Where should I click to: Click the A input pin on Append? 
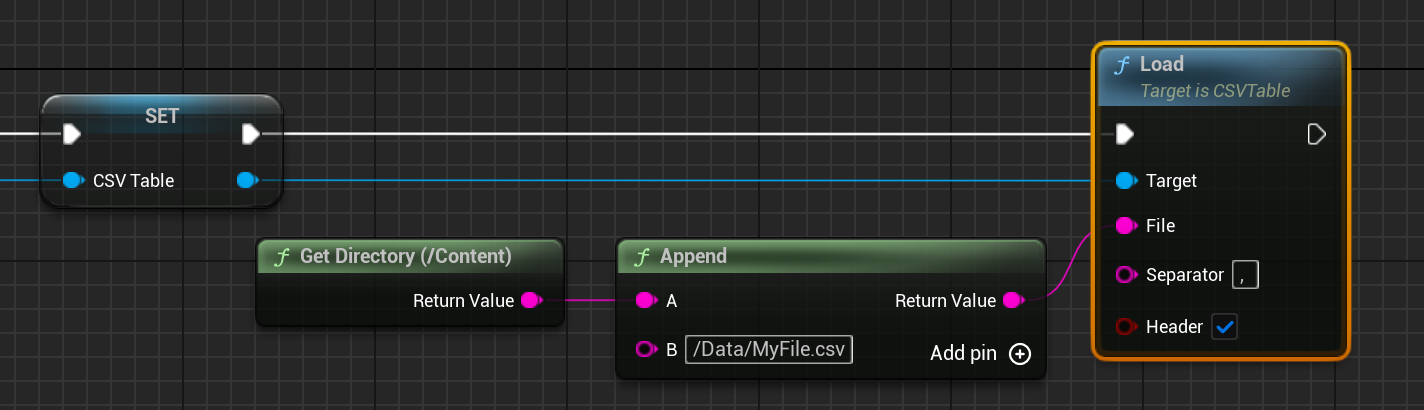coord(646,300)
